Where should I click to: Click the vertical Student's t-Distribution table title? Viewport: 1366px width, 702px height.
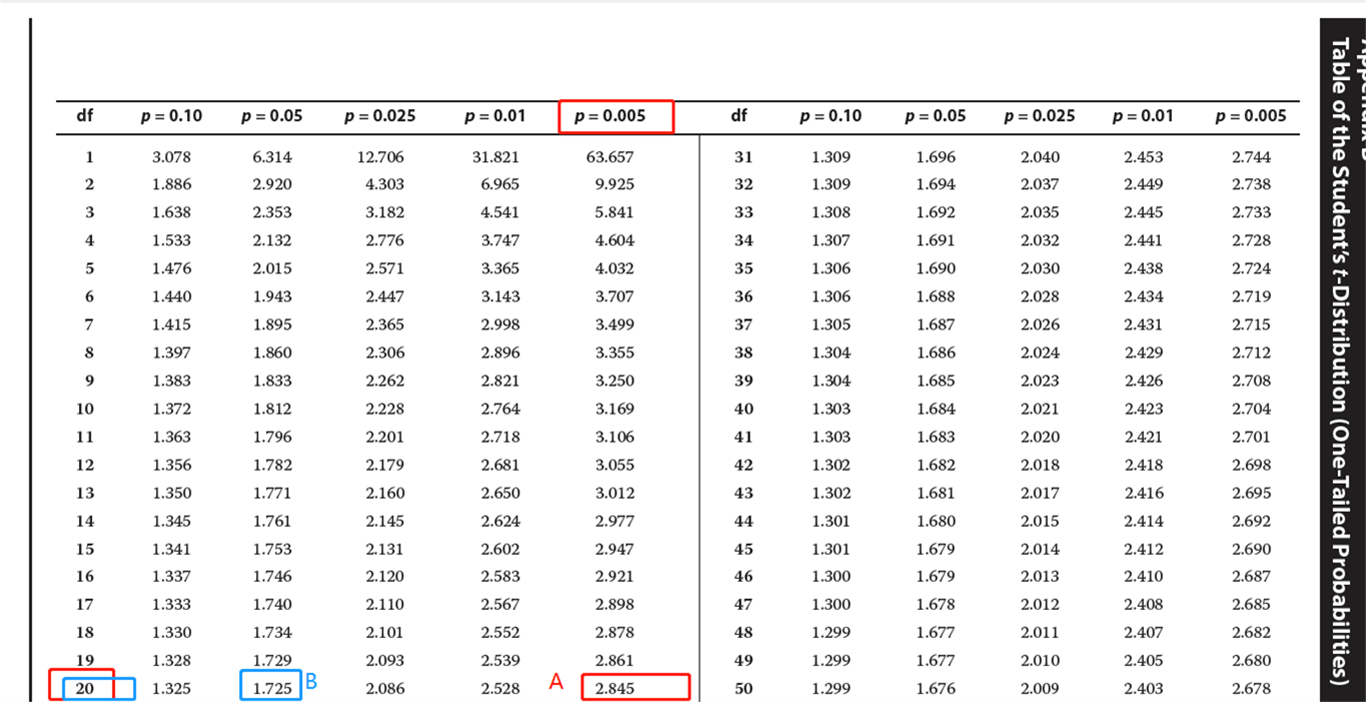click(x=1342, y=360)
